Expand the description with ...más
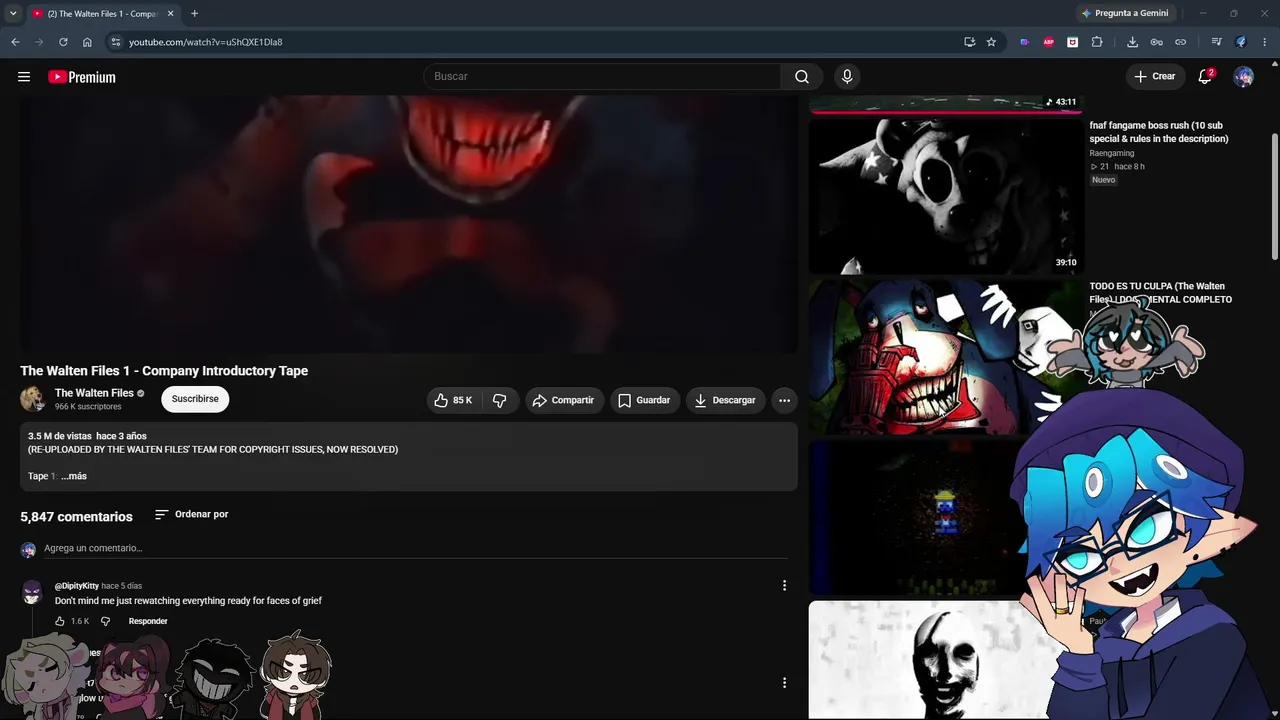This screenshot has height=720, width=1280. (74, 476)
